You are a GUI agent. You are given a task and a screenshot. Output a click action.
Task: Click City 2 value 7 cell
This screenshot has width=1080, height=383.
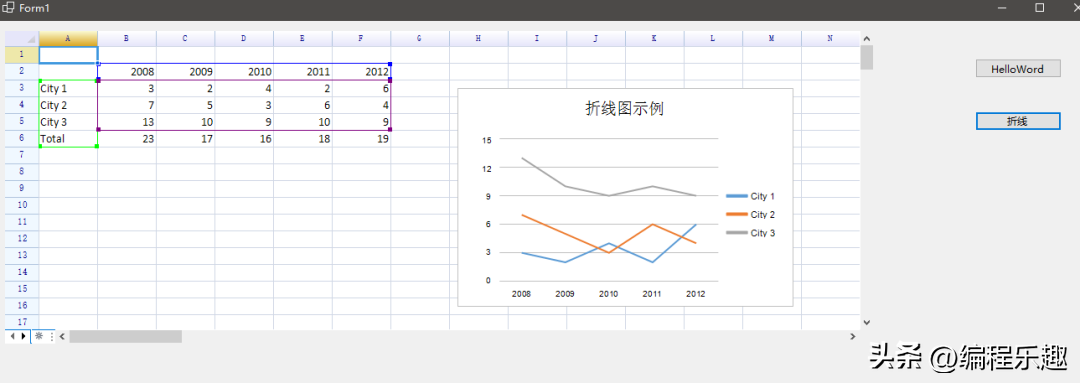(x=127, y=105)
